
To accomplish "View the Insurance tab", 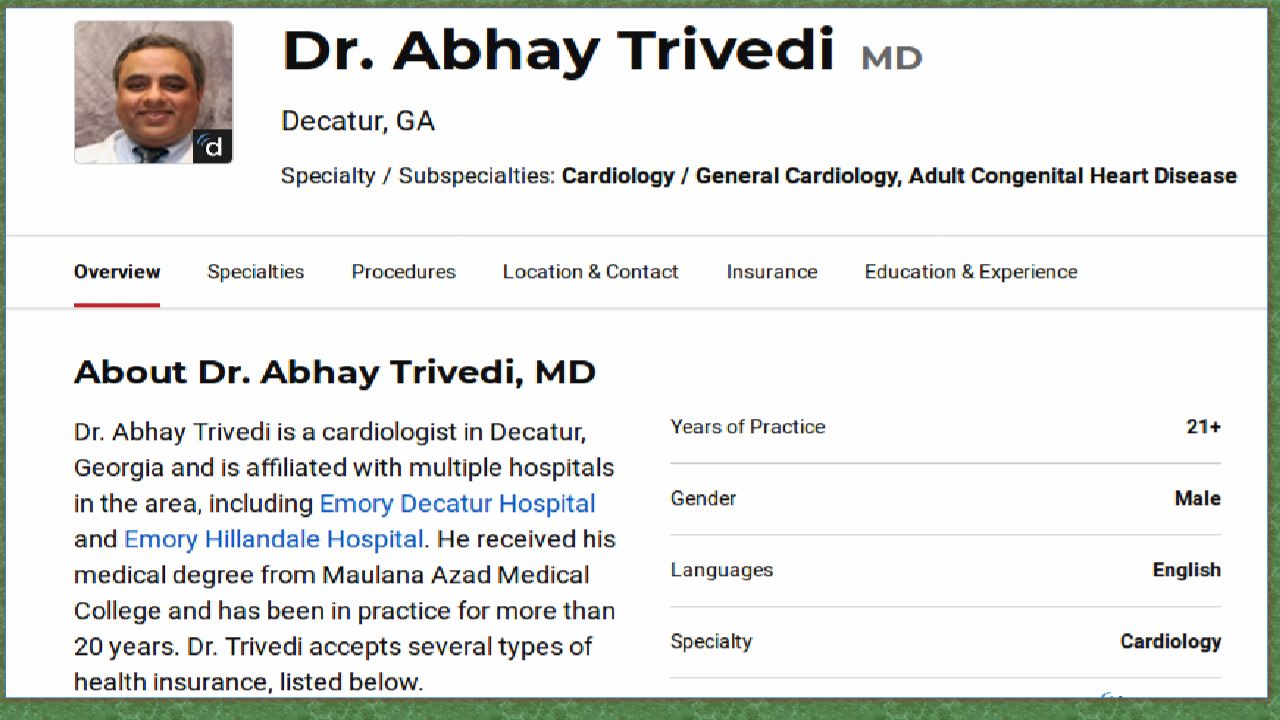I will 772,272.
